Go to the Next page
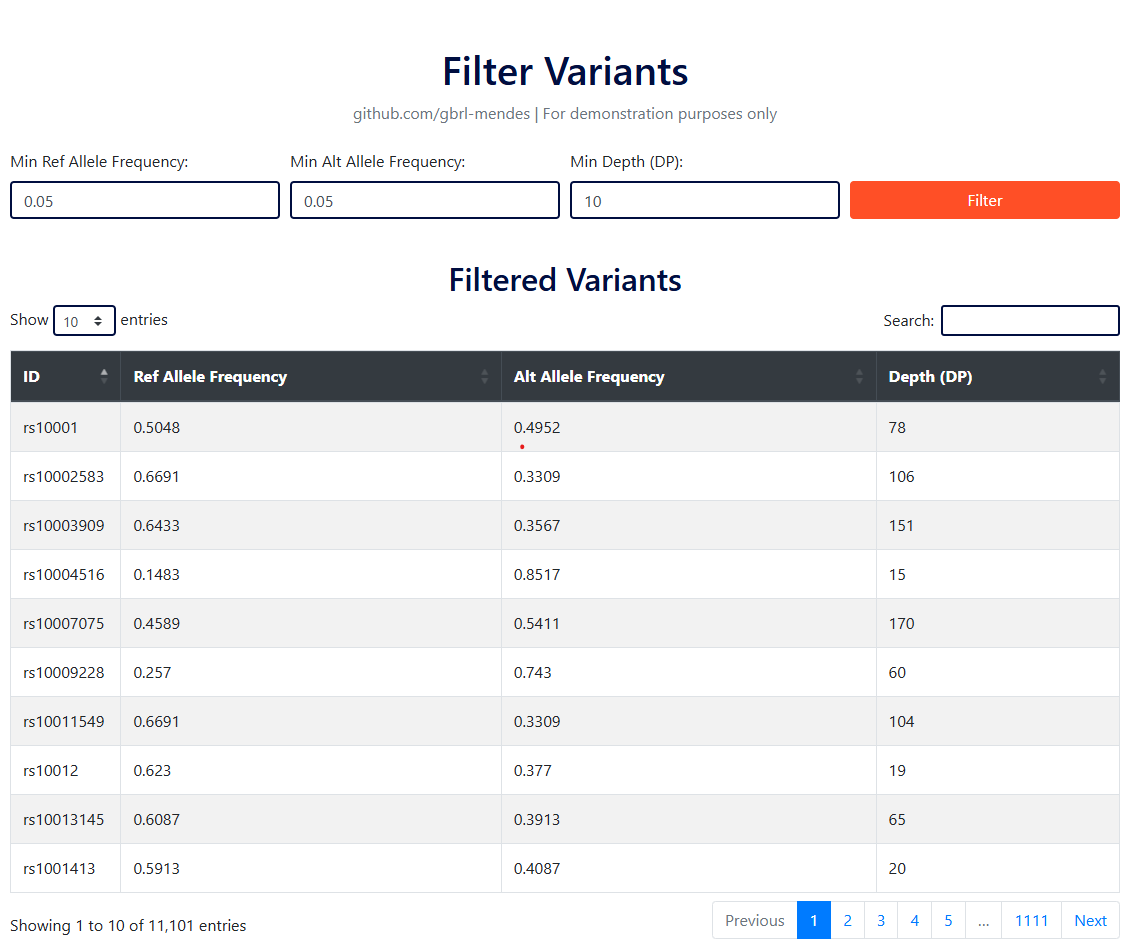The height and width of the screenshot is (946, 1128). [1090, 920]
